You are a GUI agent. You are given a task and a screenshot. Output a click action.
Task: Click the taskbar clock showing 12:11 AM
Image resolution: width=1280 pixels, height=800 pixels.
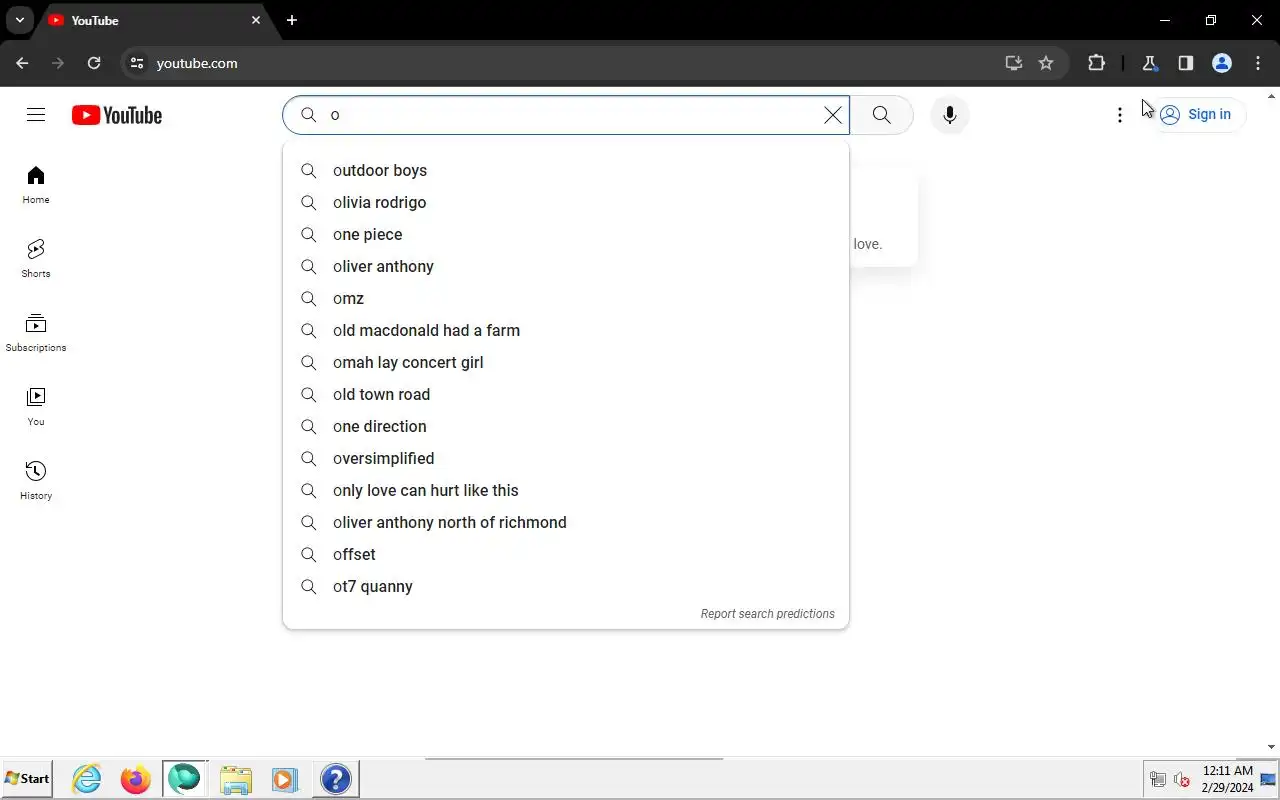pos(1228,779)
